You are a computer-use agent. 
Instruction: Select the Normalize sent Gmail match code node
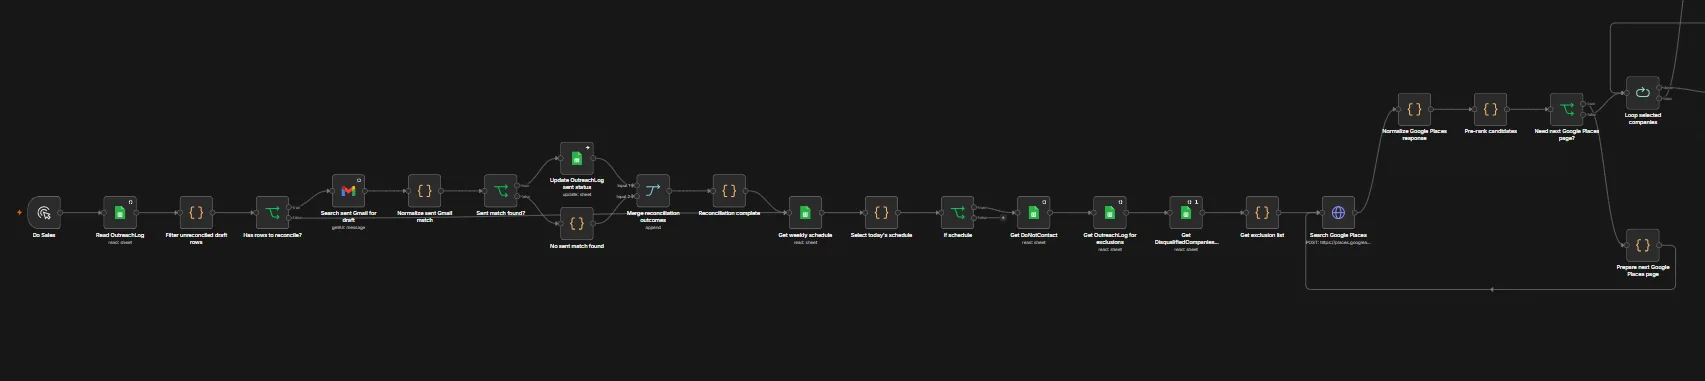pos(425,191)
